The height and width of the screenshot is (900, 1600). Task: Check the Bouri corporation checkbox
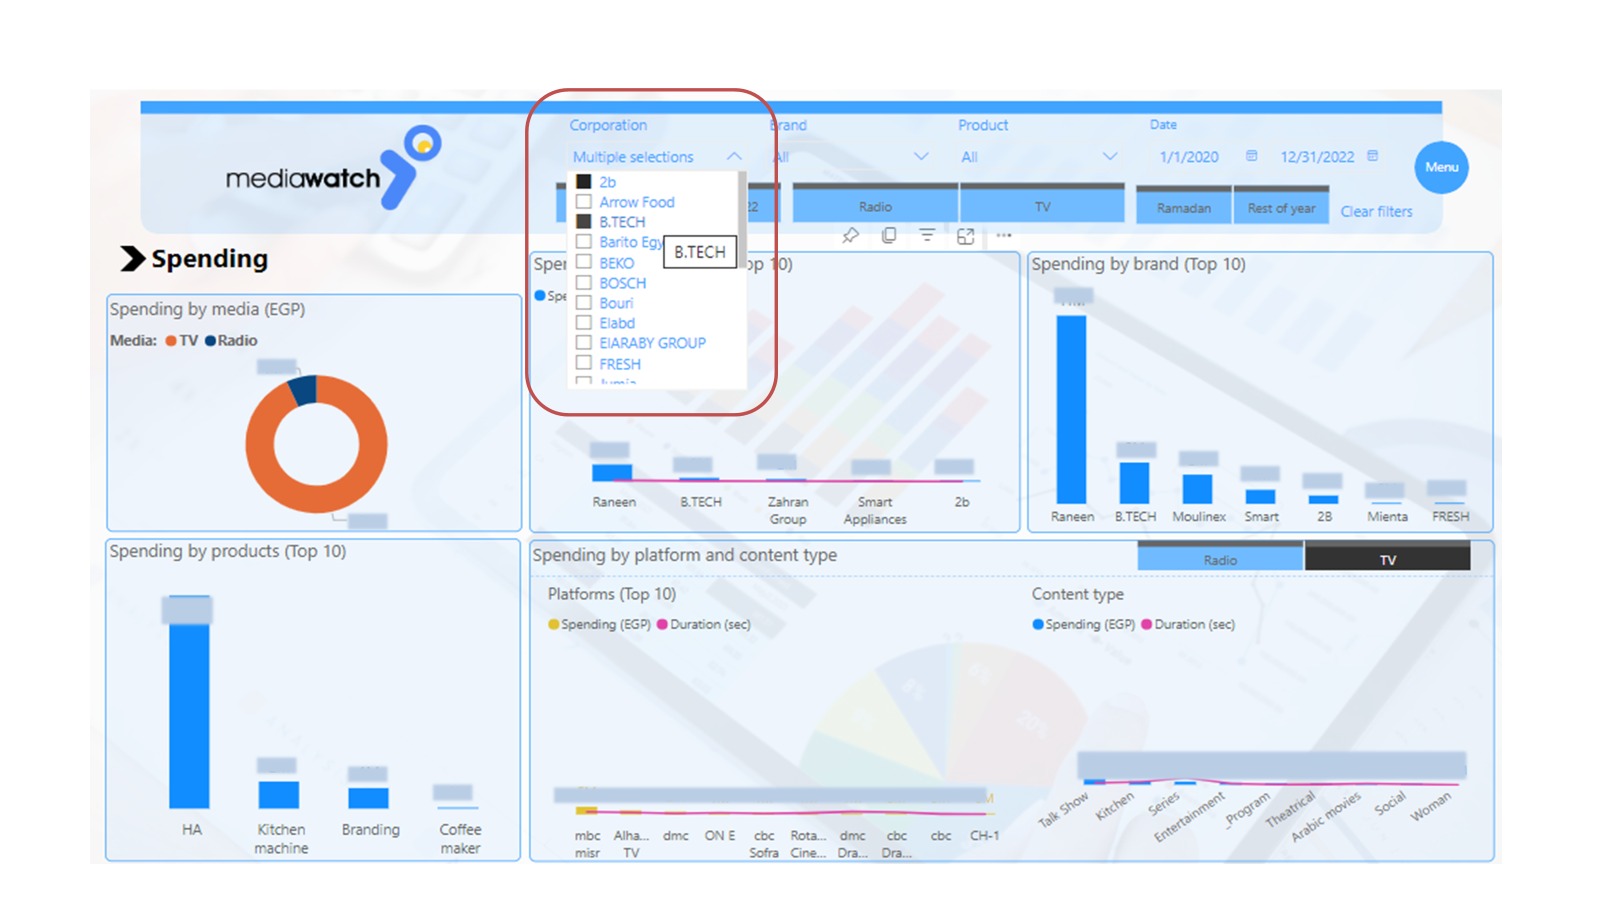[584, 303]
